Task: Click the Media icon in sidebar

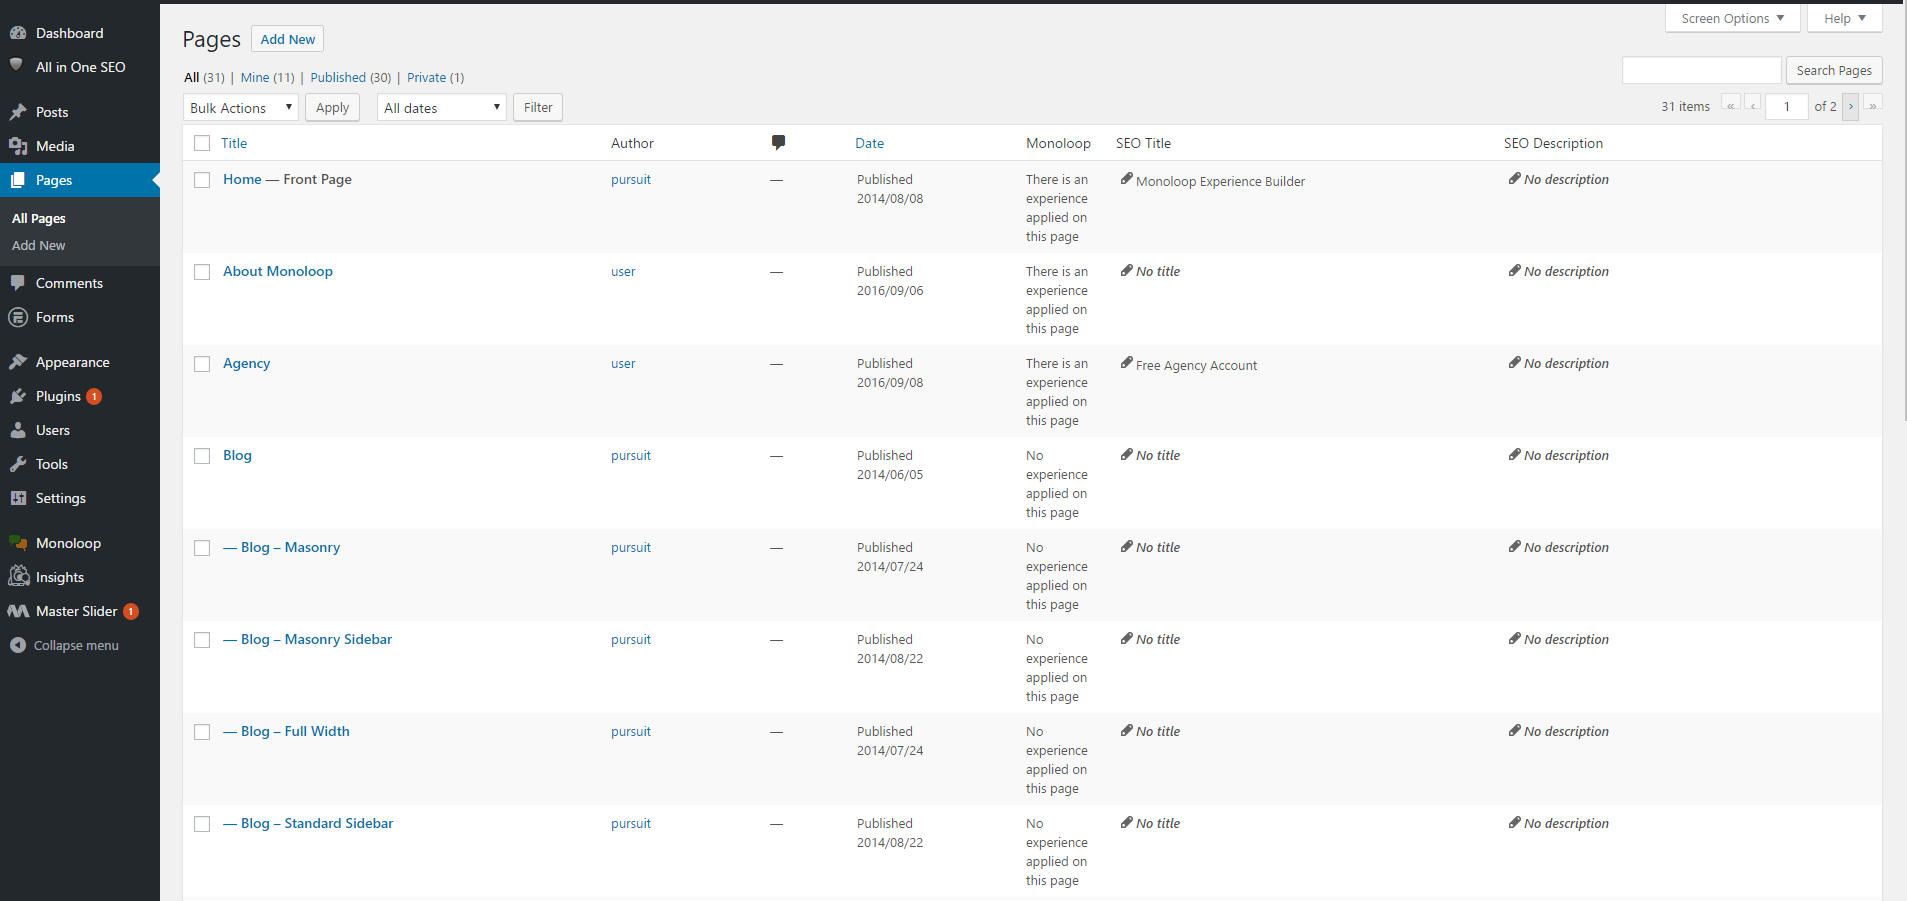Action: click(18, 146)
